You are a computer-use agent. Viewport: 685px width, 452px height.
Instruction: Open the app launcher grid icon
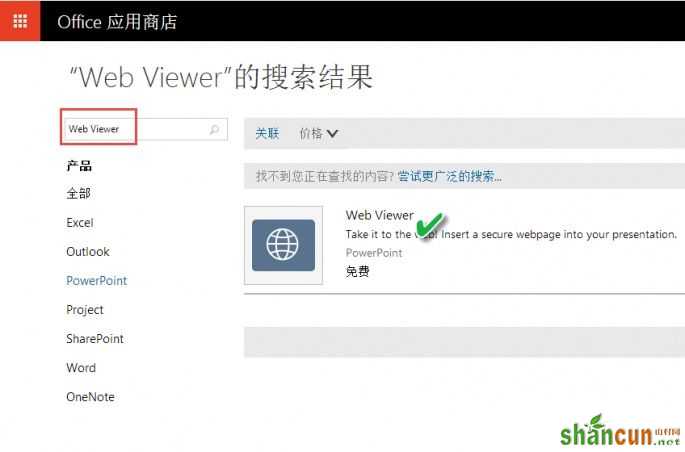click(x=20, y=21)
